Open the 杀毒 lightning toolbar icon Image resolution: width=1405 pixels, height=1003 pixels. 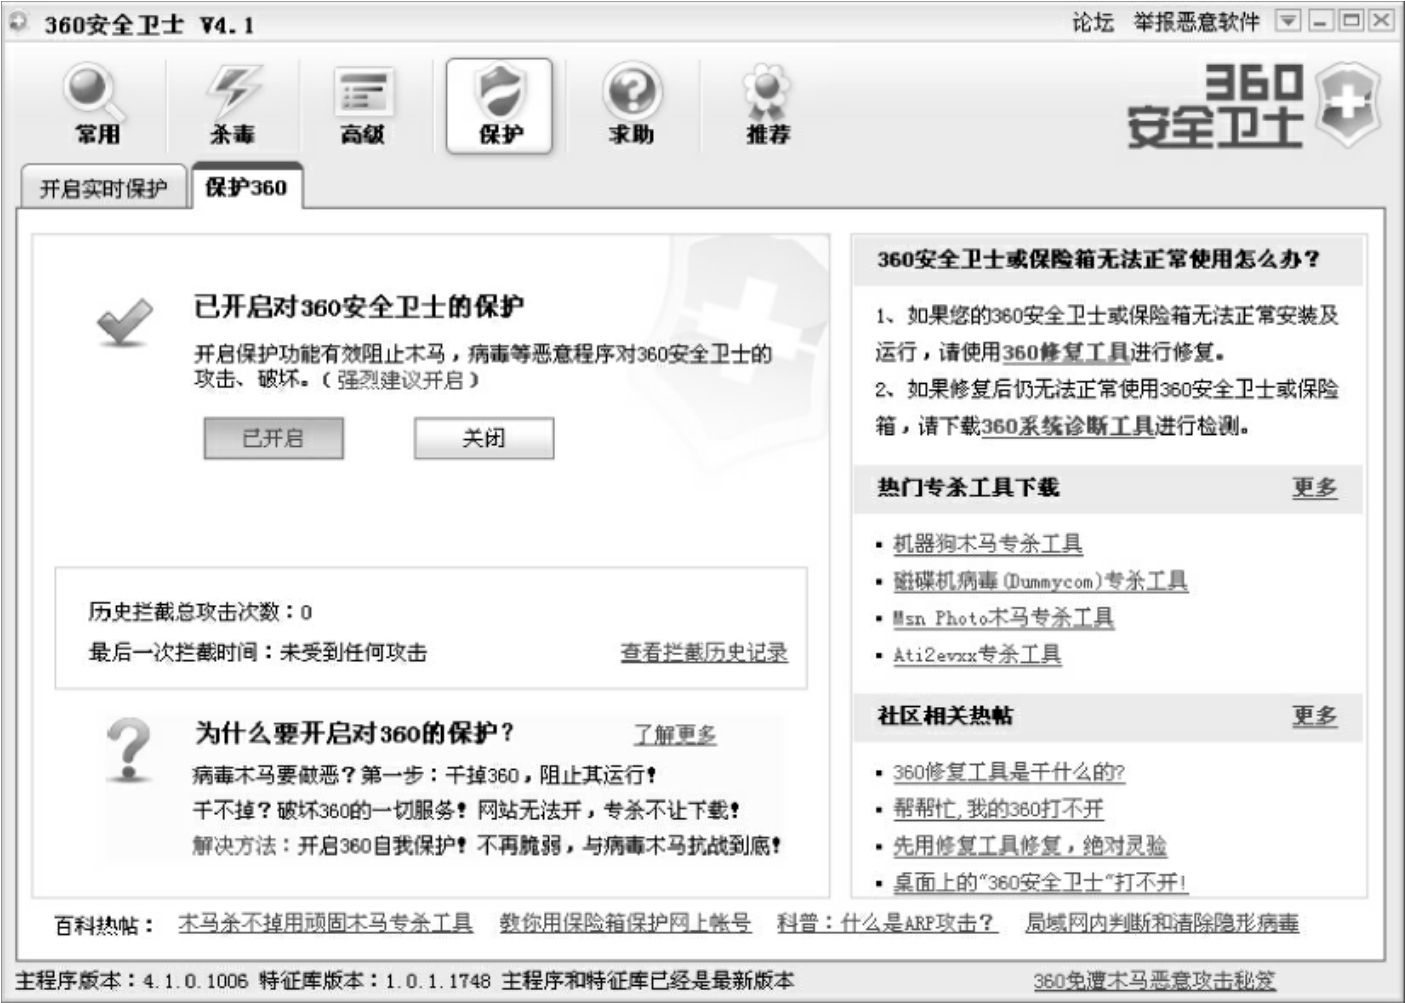[232, 105]
